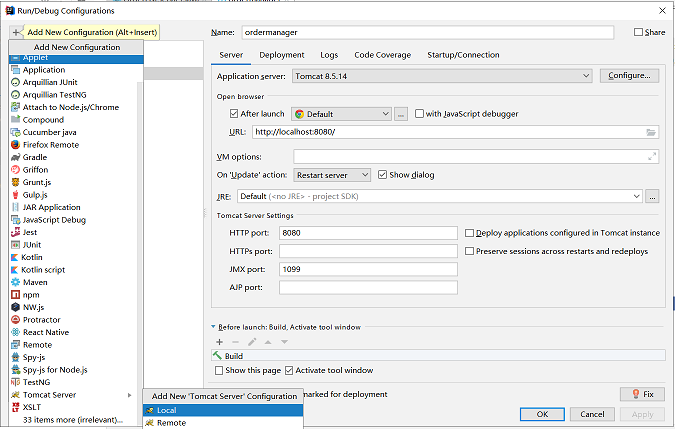Show 33 items more (irrelevant)...
Screen dimensions: 675x429
[x=73, y=420]
